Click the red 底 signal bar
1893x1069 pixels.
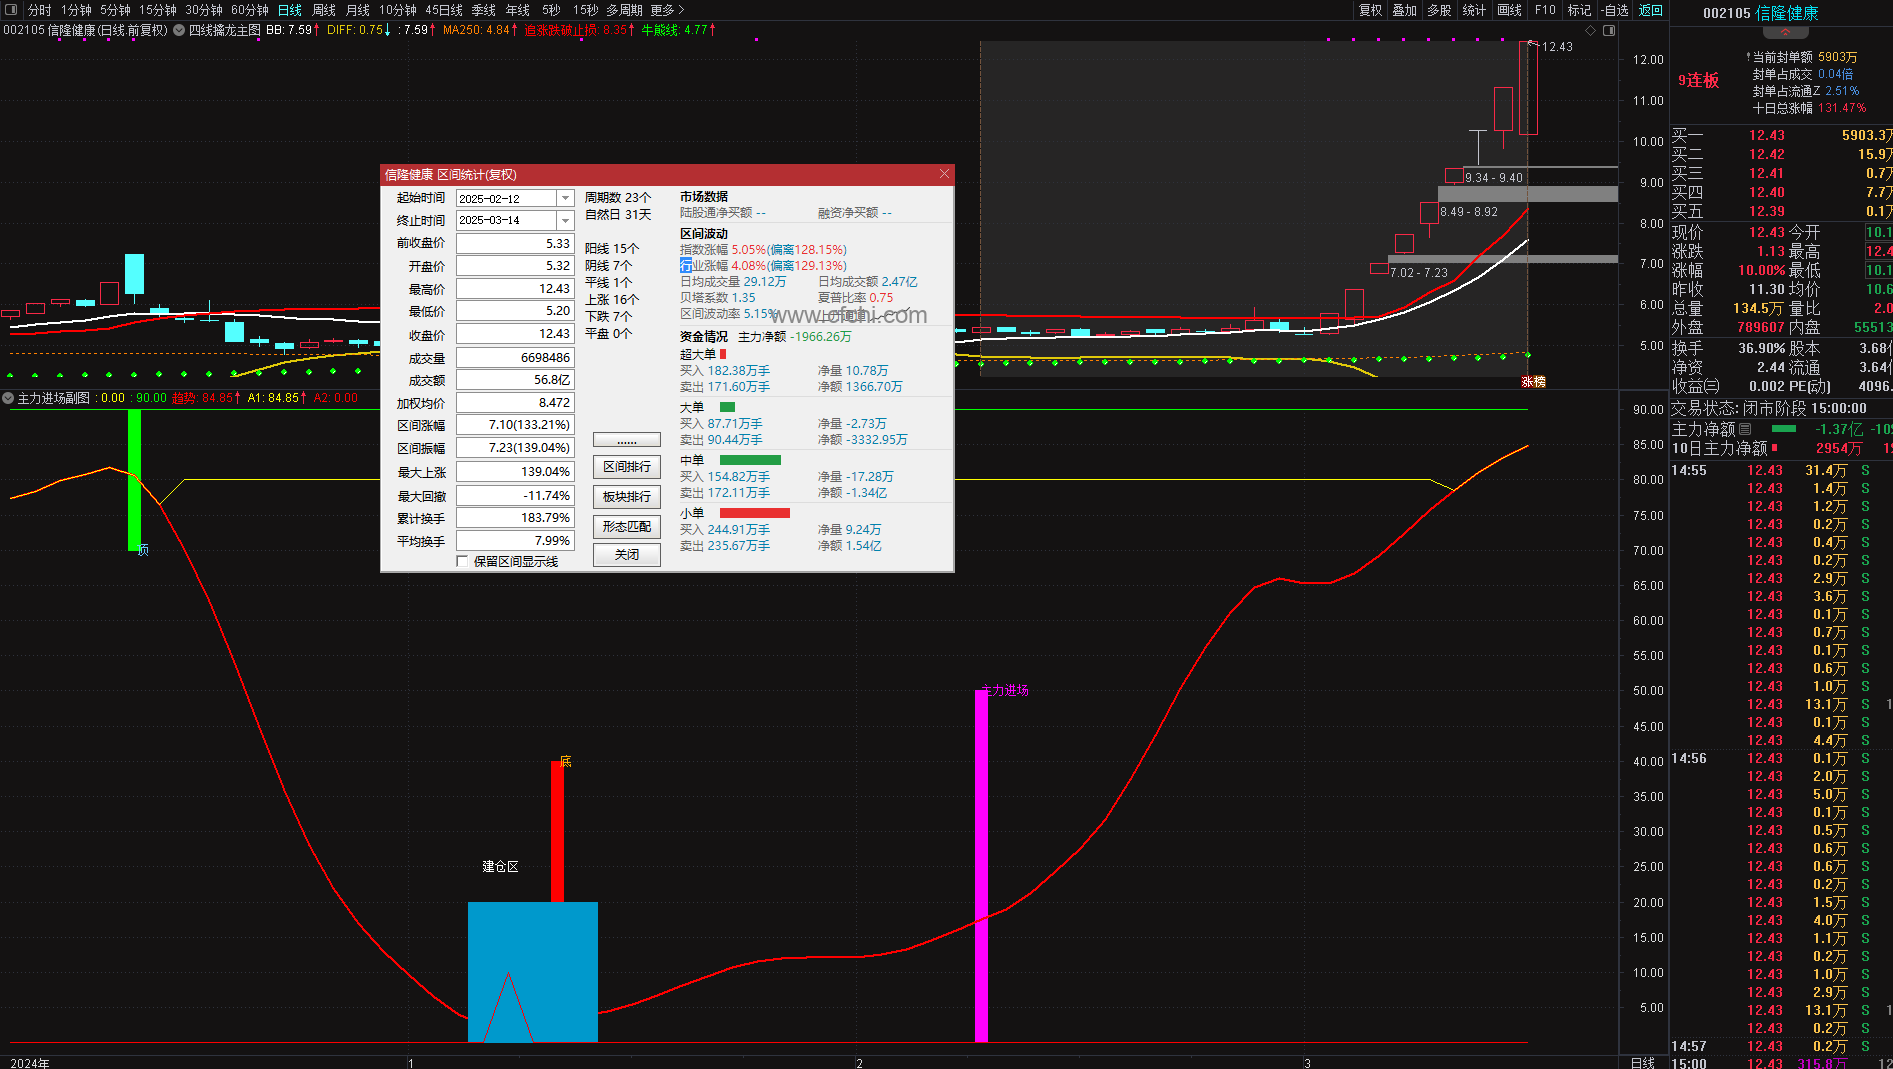pyautogui.click(x=557, y=832)
